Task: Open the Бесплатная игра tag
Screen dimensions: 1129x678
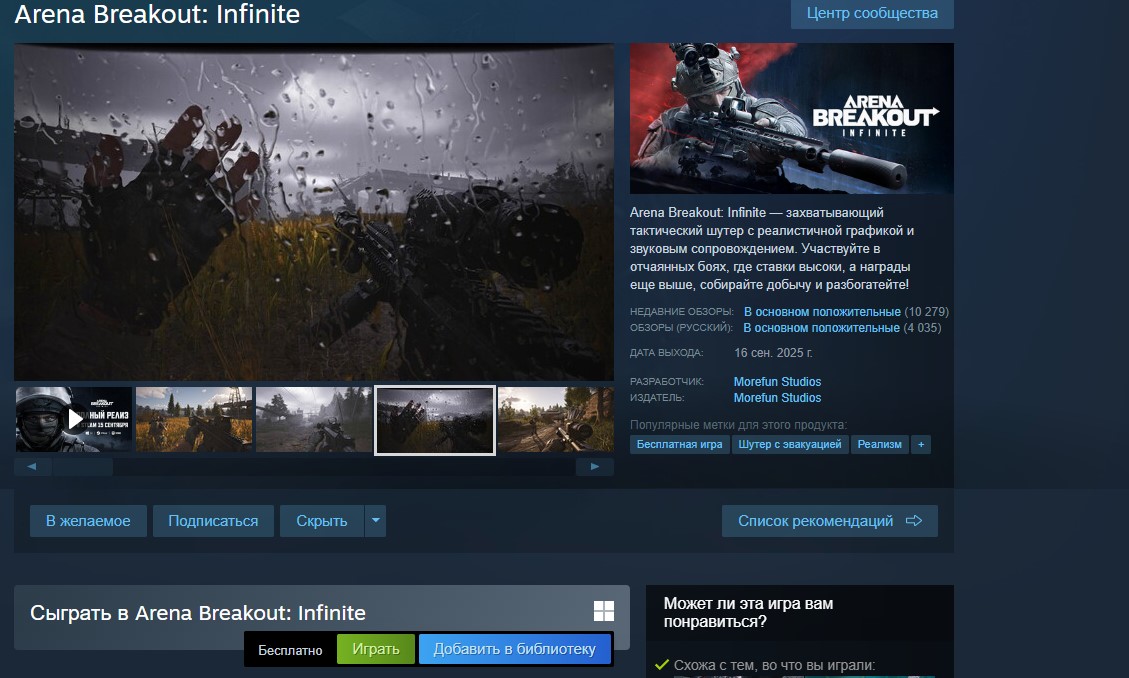Action: [x=679, y=444]
